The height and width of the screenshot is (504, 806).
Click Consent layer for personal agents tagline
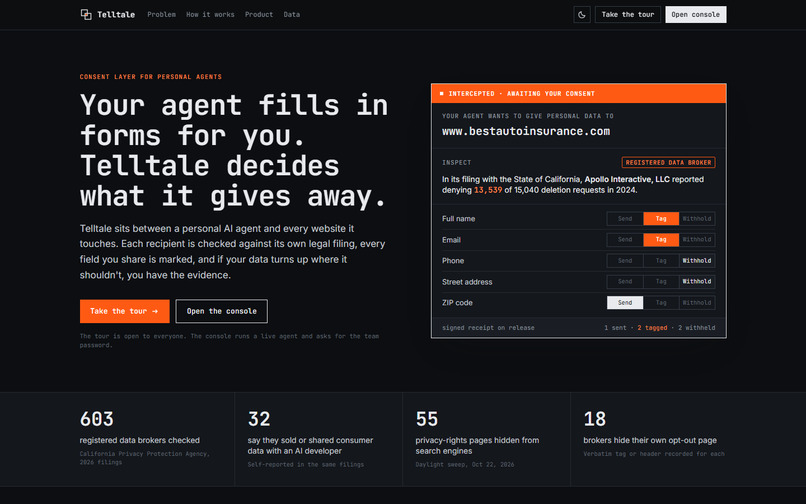pos(151,77)
